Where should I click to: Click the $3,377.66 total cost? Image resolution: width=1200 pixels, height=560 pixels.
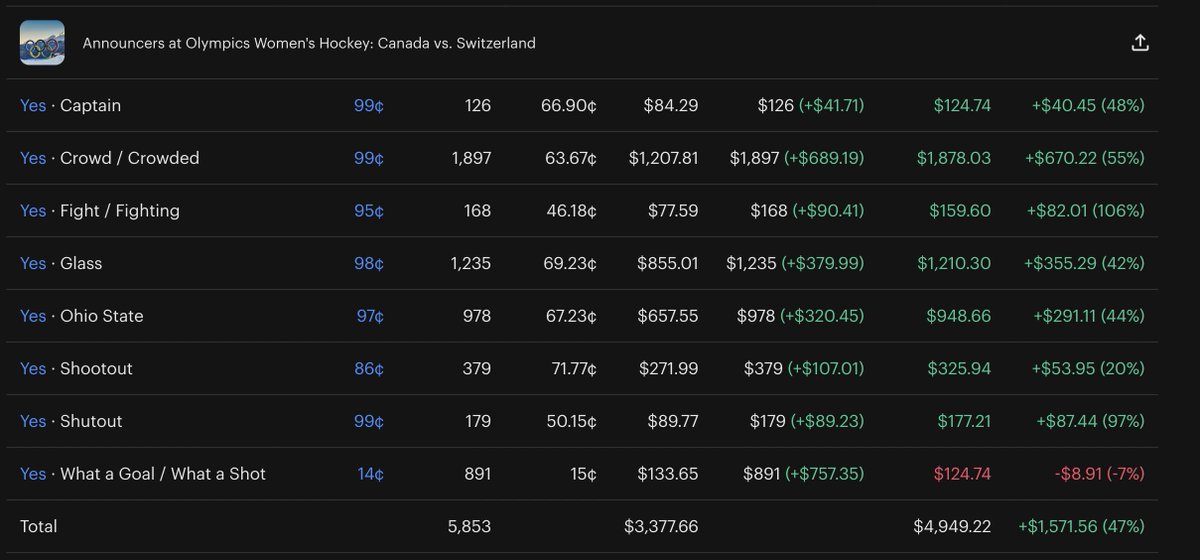click(x=661, y=526)
